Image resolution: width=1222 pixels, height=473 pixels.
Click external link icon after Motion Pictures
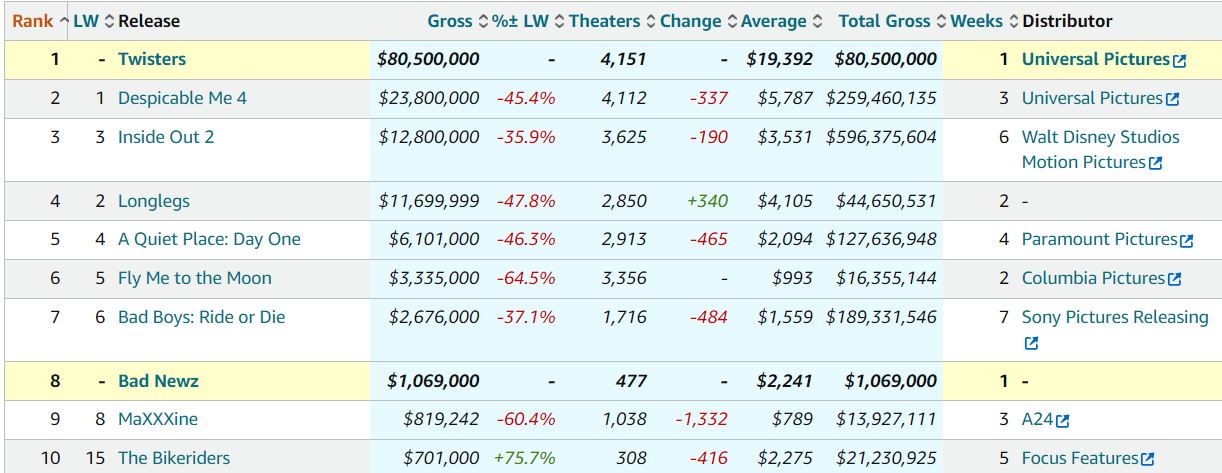coord(1156,164)
